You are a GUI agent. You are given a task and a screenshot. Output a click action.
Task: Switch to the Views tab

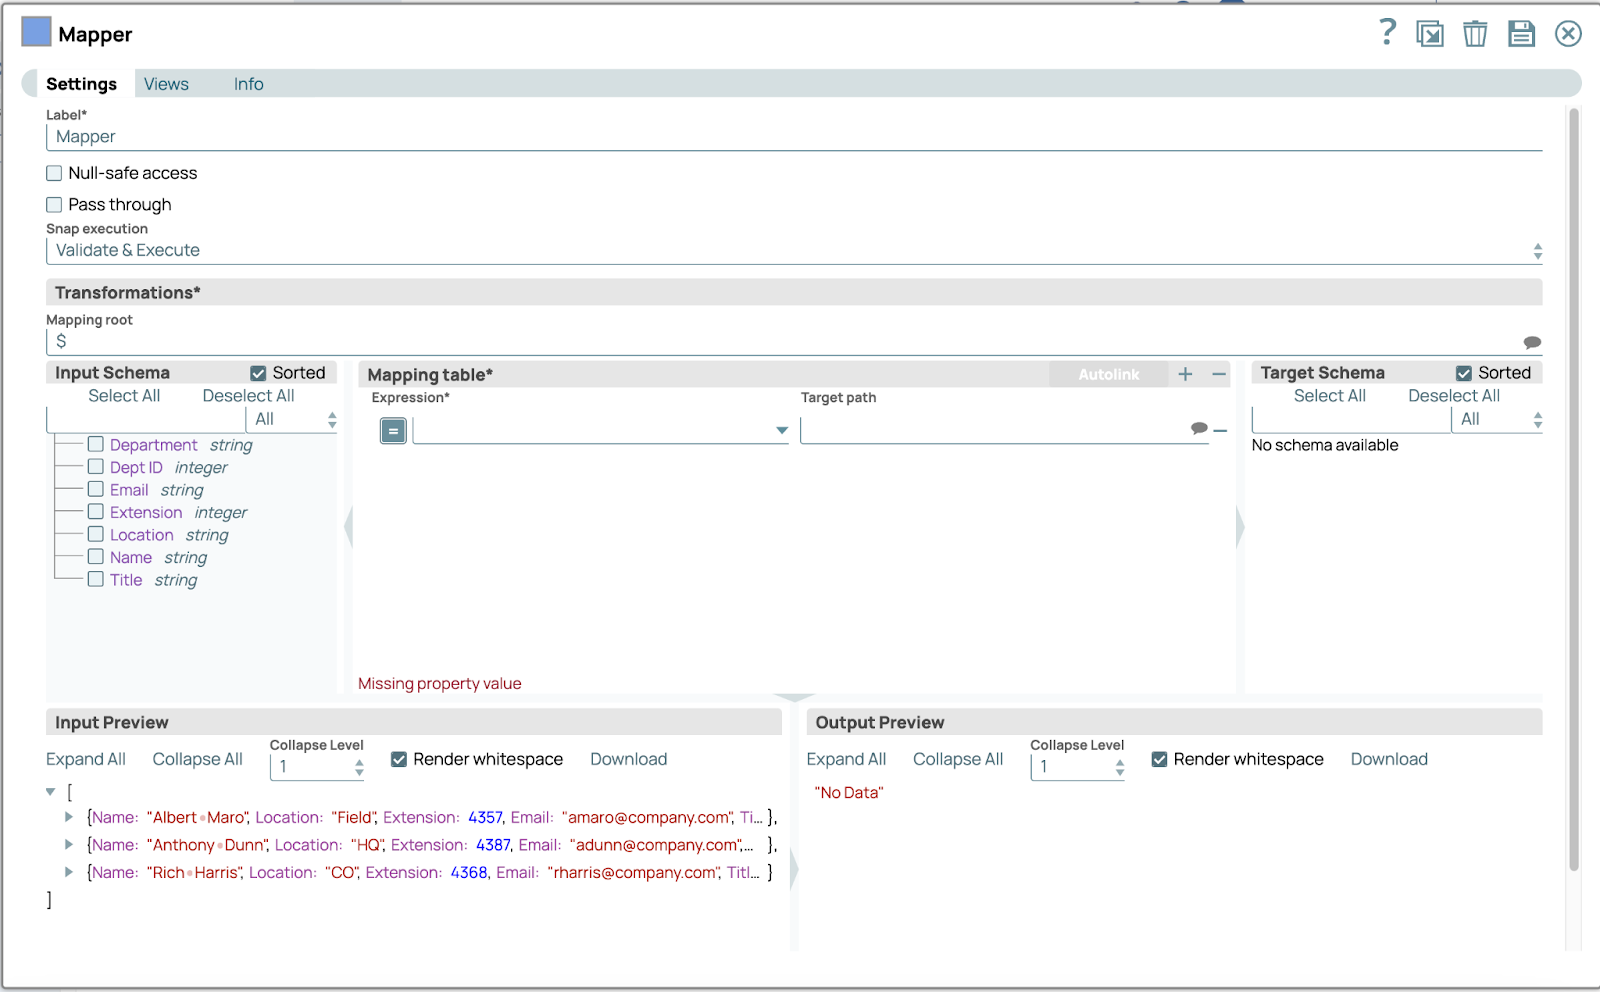[166, 84]
